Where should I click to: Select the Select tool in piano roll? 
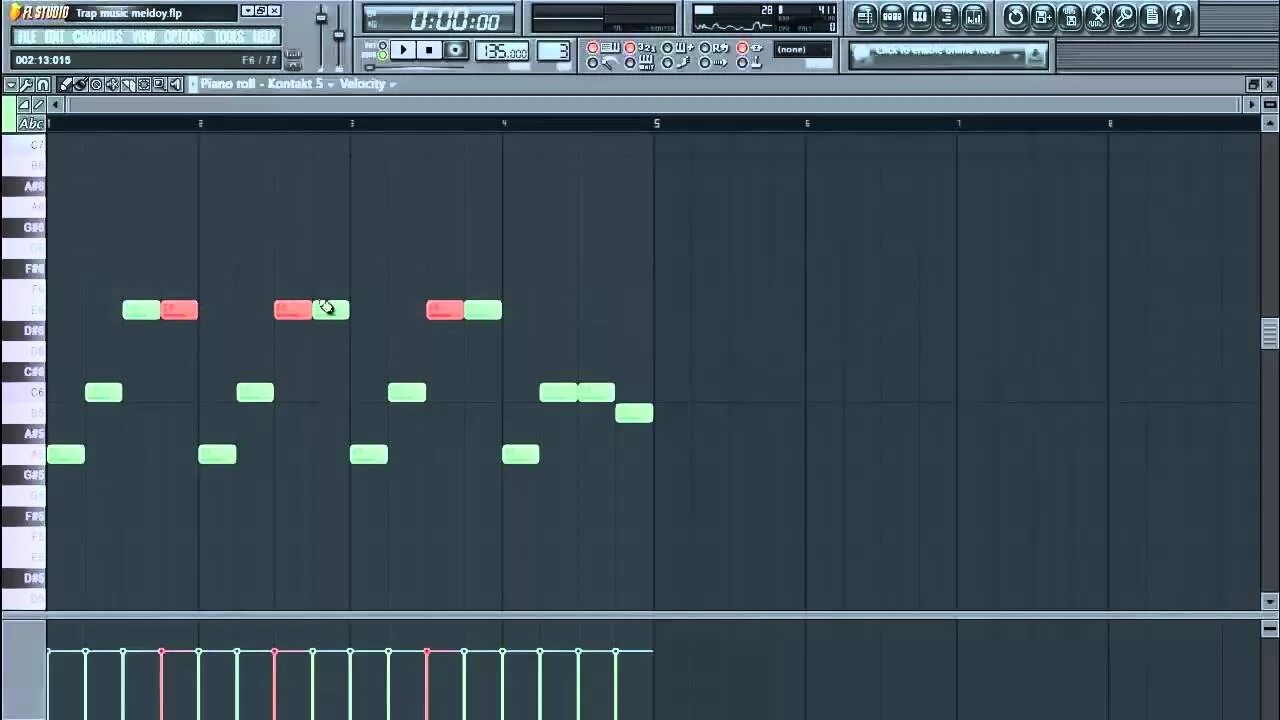(x=144, y=84)
